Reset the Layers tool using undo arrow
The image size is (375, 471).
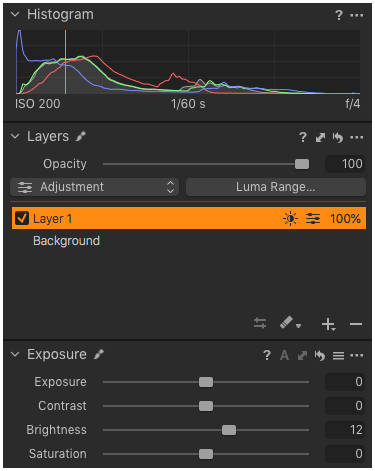coord(338,137)
